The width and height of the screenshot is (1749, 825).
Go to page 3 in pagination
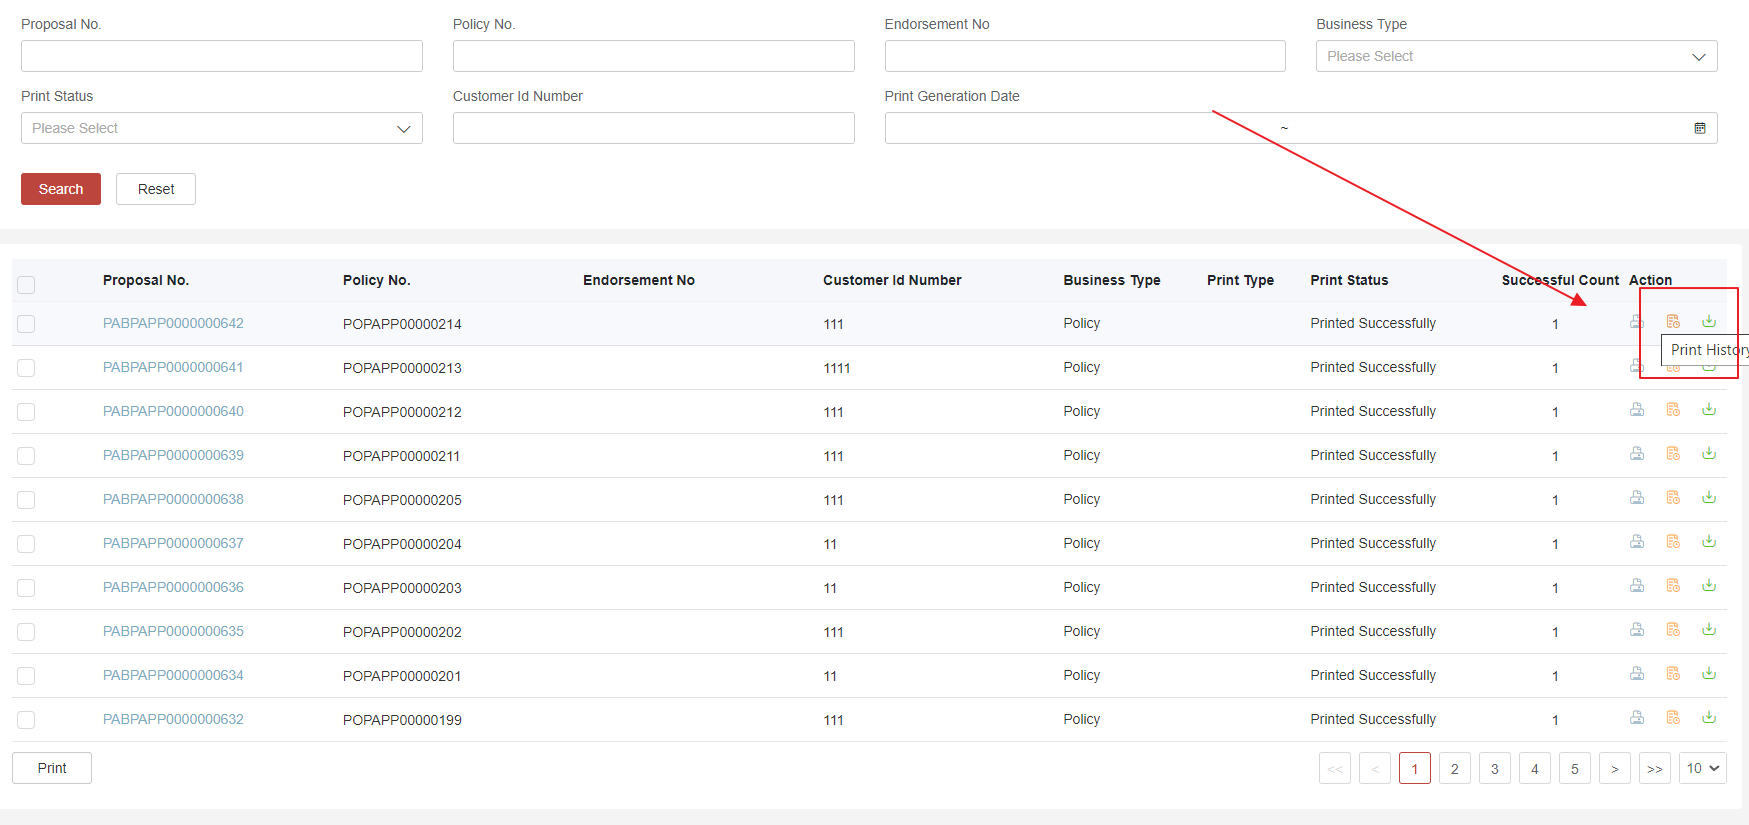pyautogui.click(x=1494, y=768)
